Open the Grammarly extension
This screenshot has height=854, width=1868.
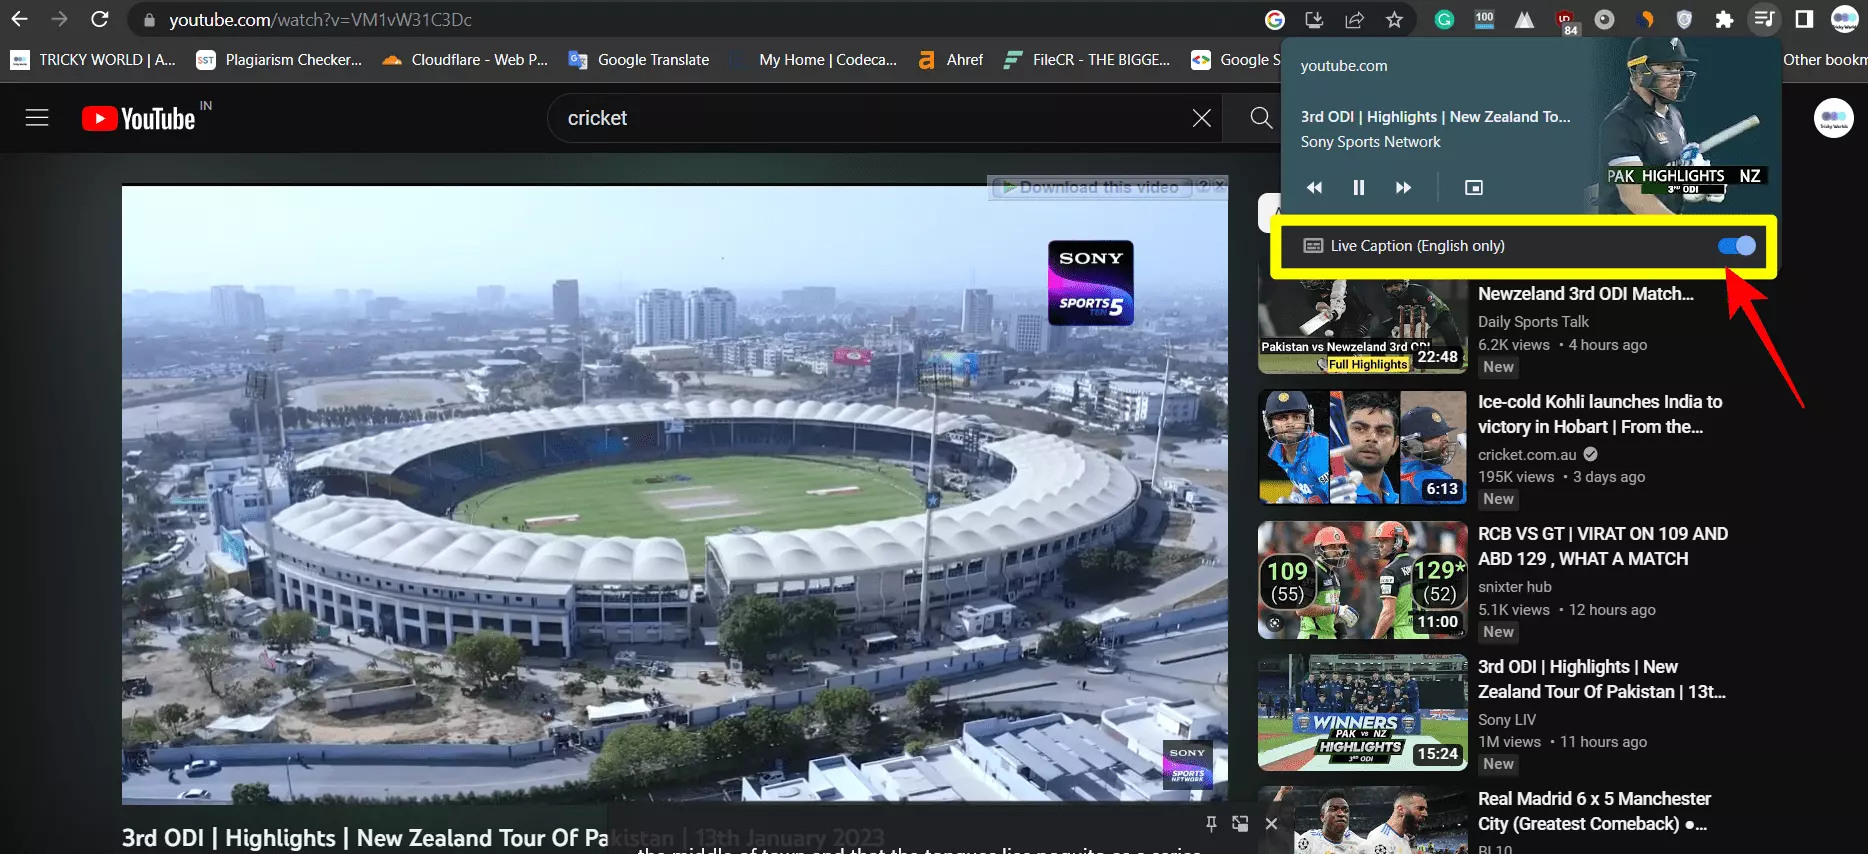1444,20
